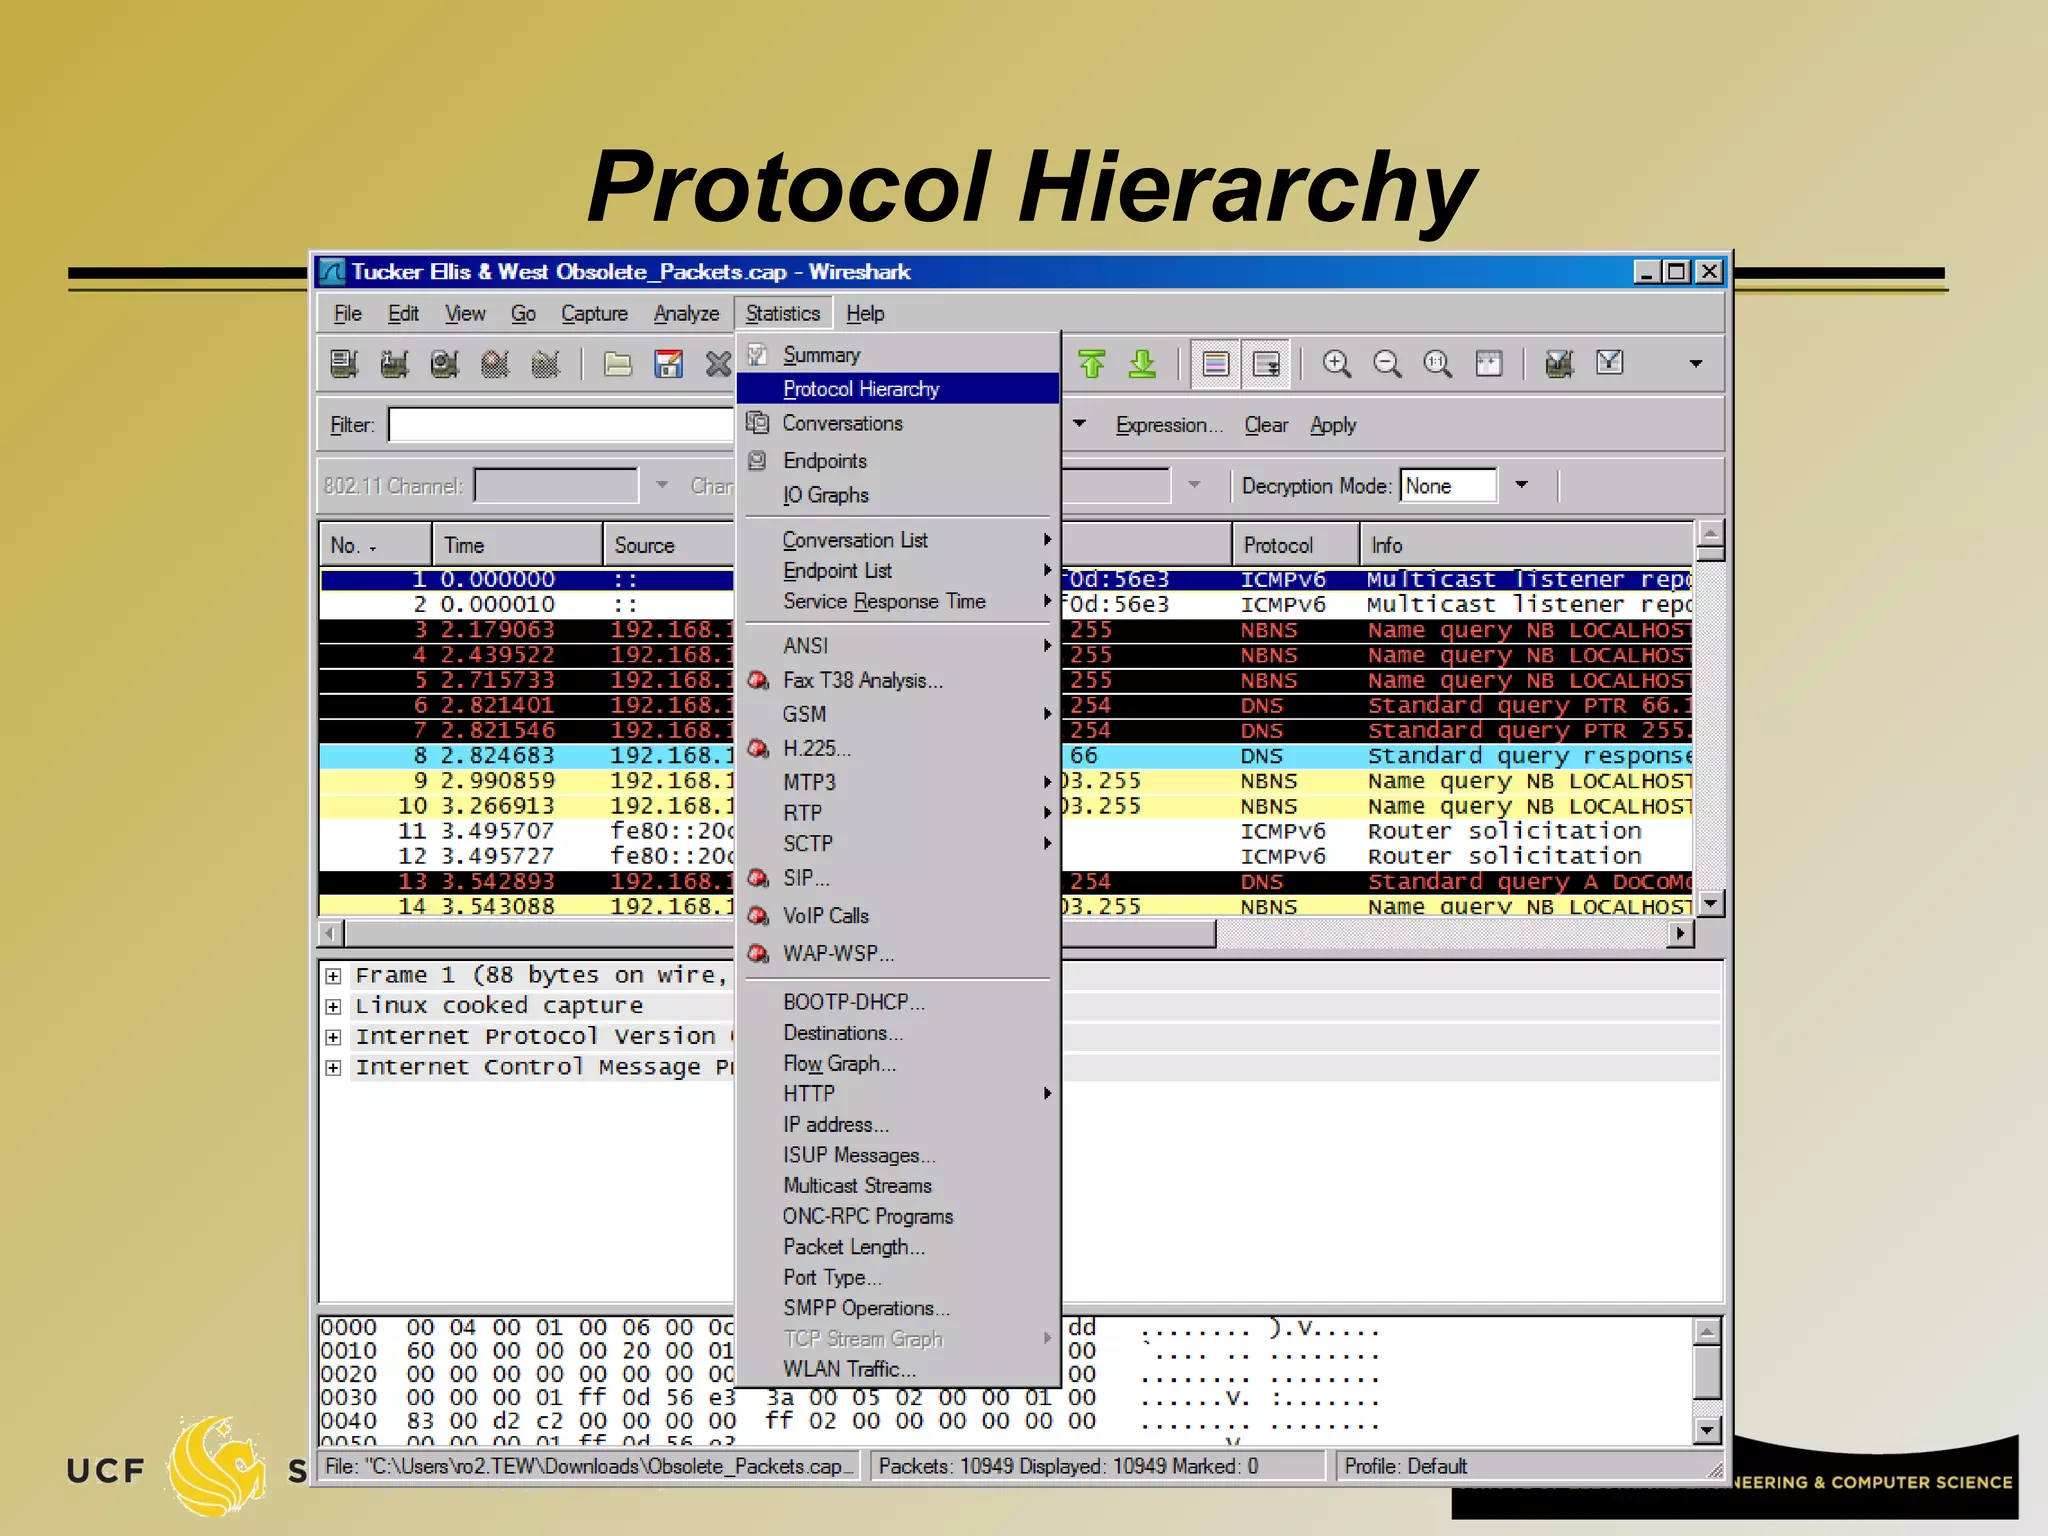Click the Clear filter button
2048x1536 pixels.
[x=1266, y=425]
